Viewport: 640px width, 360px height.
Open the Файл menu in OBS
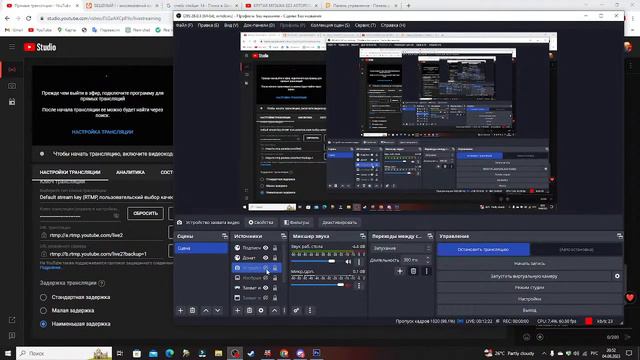(184, 25)
